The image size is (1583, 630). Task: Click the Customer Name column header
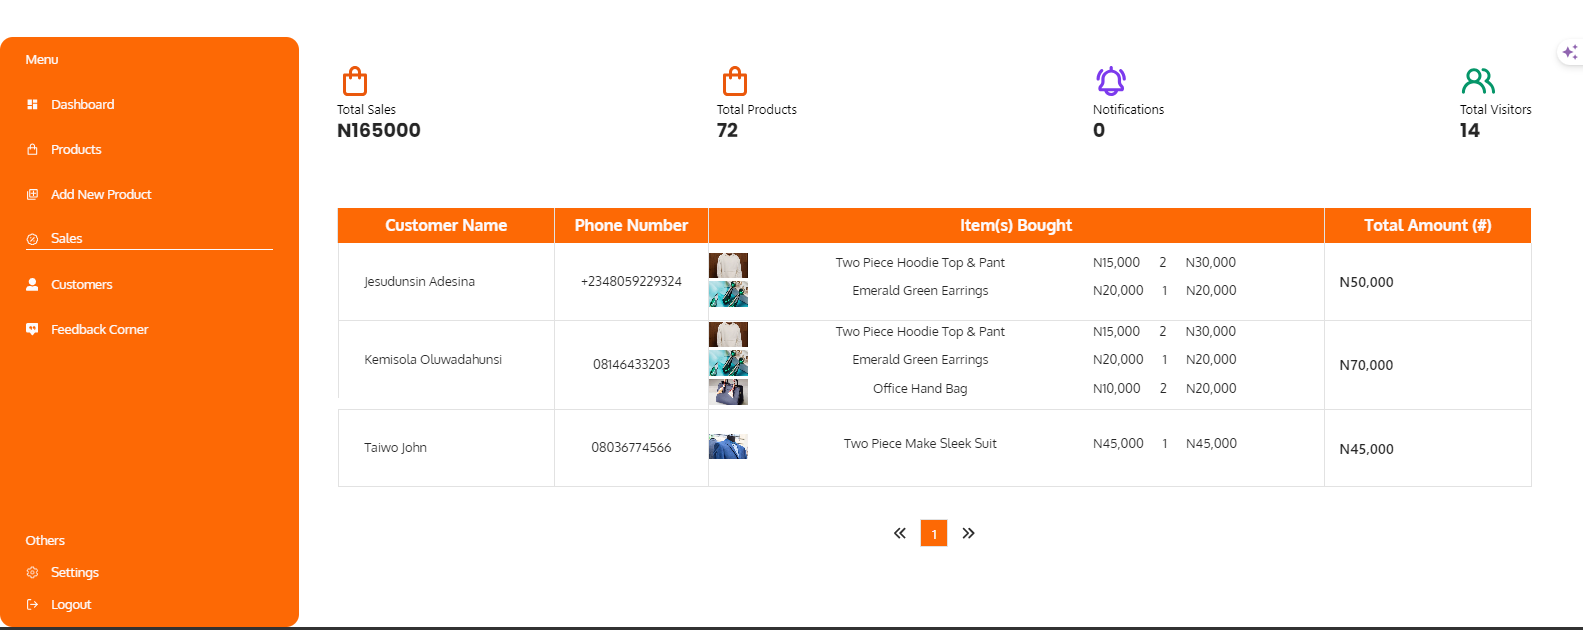coord(446,225)
